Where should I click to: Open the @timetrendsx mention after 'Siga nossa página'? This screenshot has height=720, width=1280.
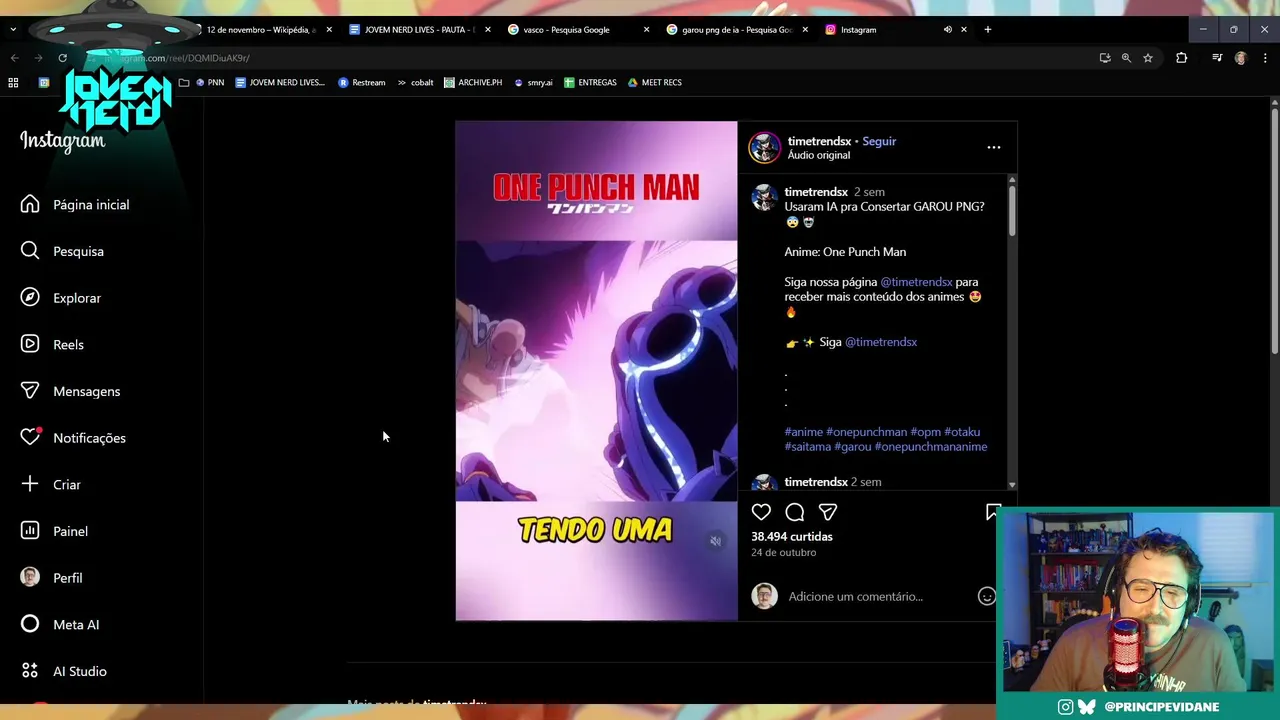(x=916, y=282)
